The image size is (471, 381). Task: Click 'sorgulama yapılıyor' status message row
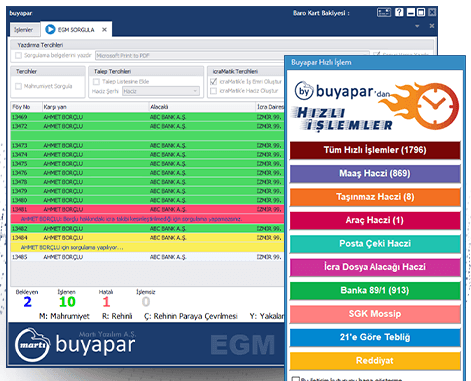coord(147,247)
